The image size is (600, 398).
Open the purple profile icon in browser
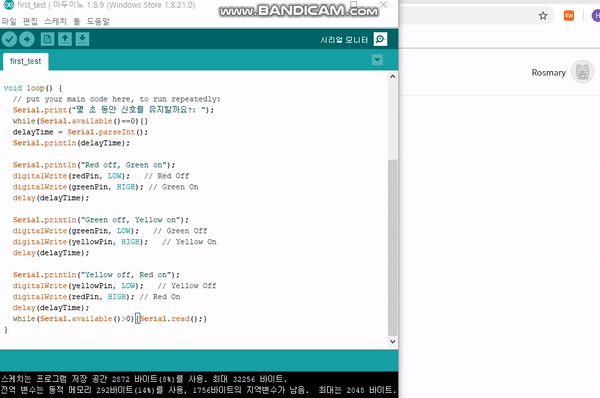(596, 16)
